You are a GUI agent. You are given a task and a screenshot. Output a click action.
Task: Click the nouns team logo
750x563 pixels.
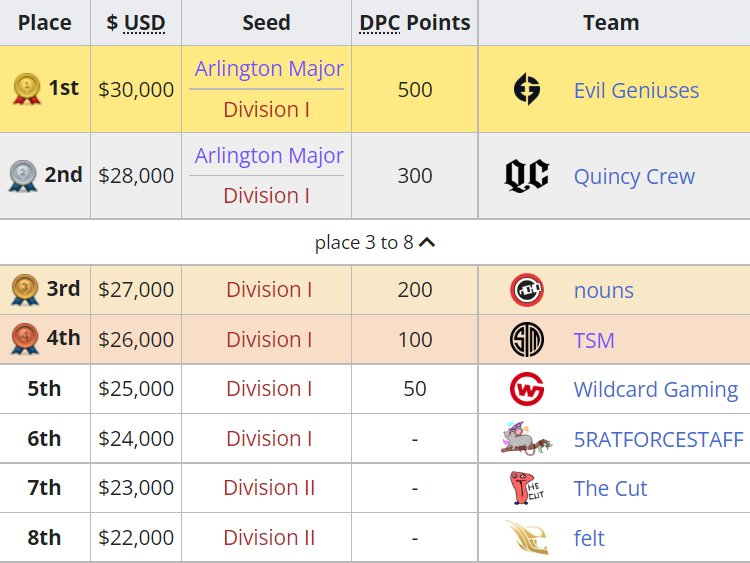coord(526,290)
